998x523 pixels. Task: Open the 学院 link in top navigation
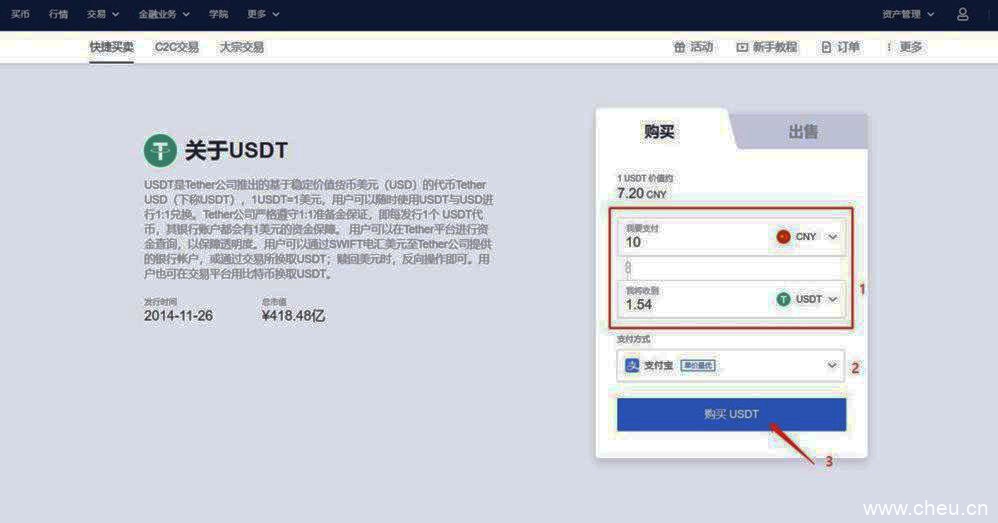pyautogui.click(x=218, y=14)
